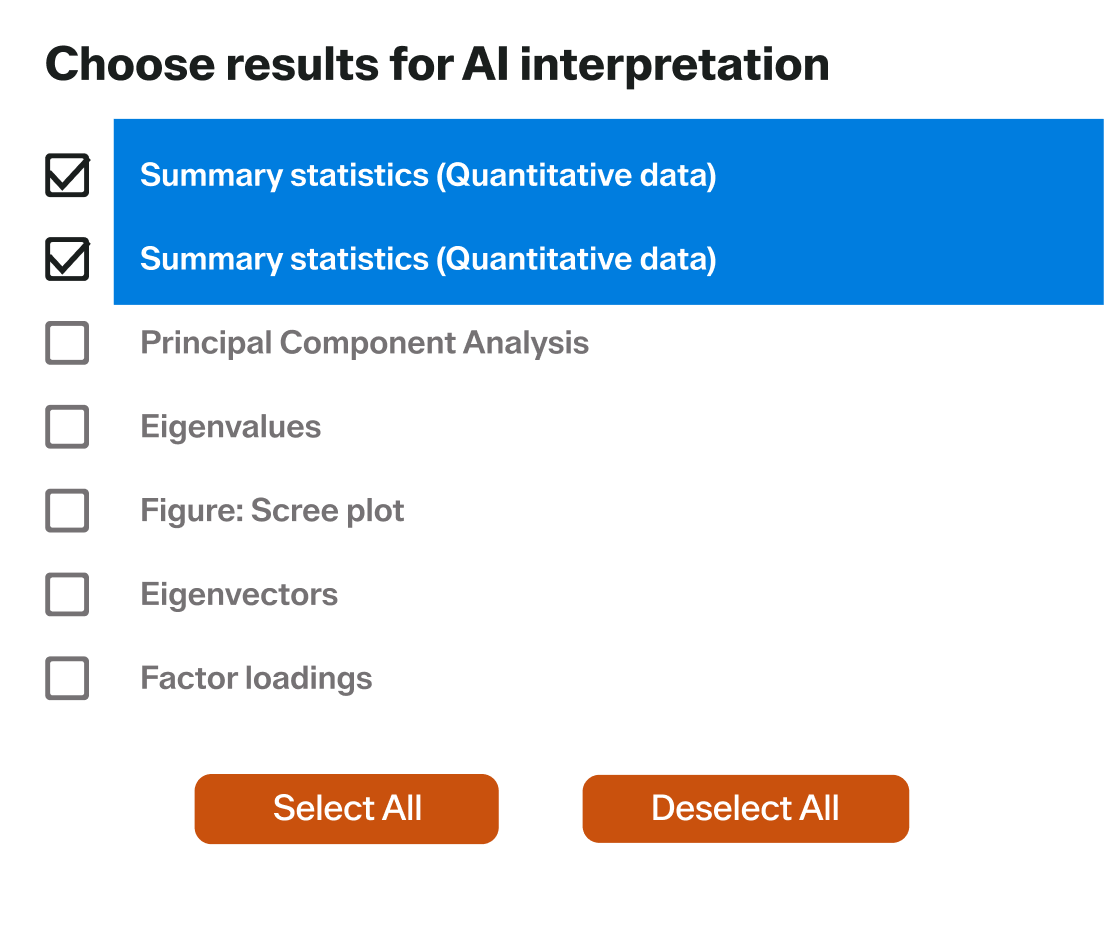1107x930 pixels.
Task: Uncheck the first Summary statistics checkbox
Action: [x=67, y=176]
